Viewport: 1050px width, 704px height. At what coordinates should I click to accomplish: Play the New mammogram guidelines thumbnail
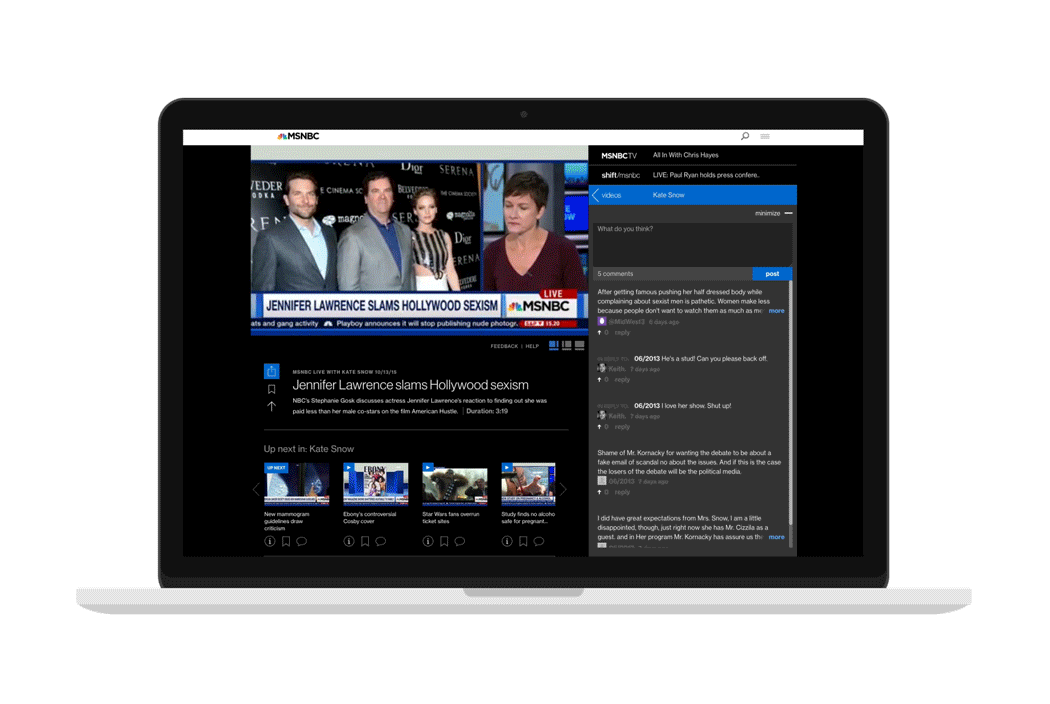click(297, 484)
